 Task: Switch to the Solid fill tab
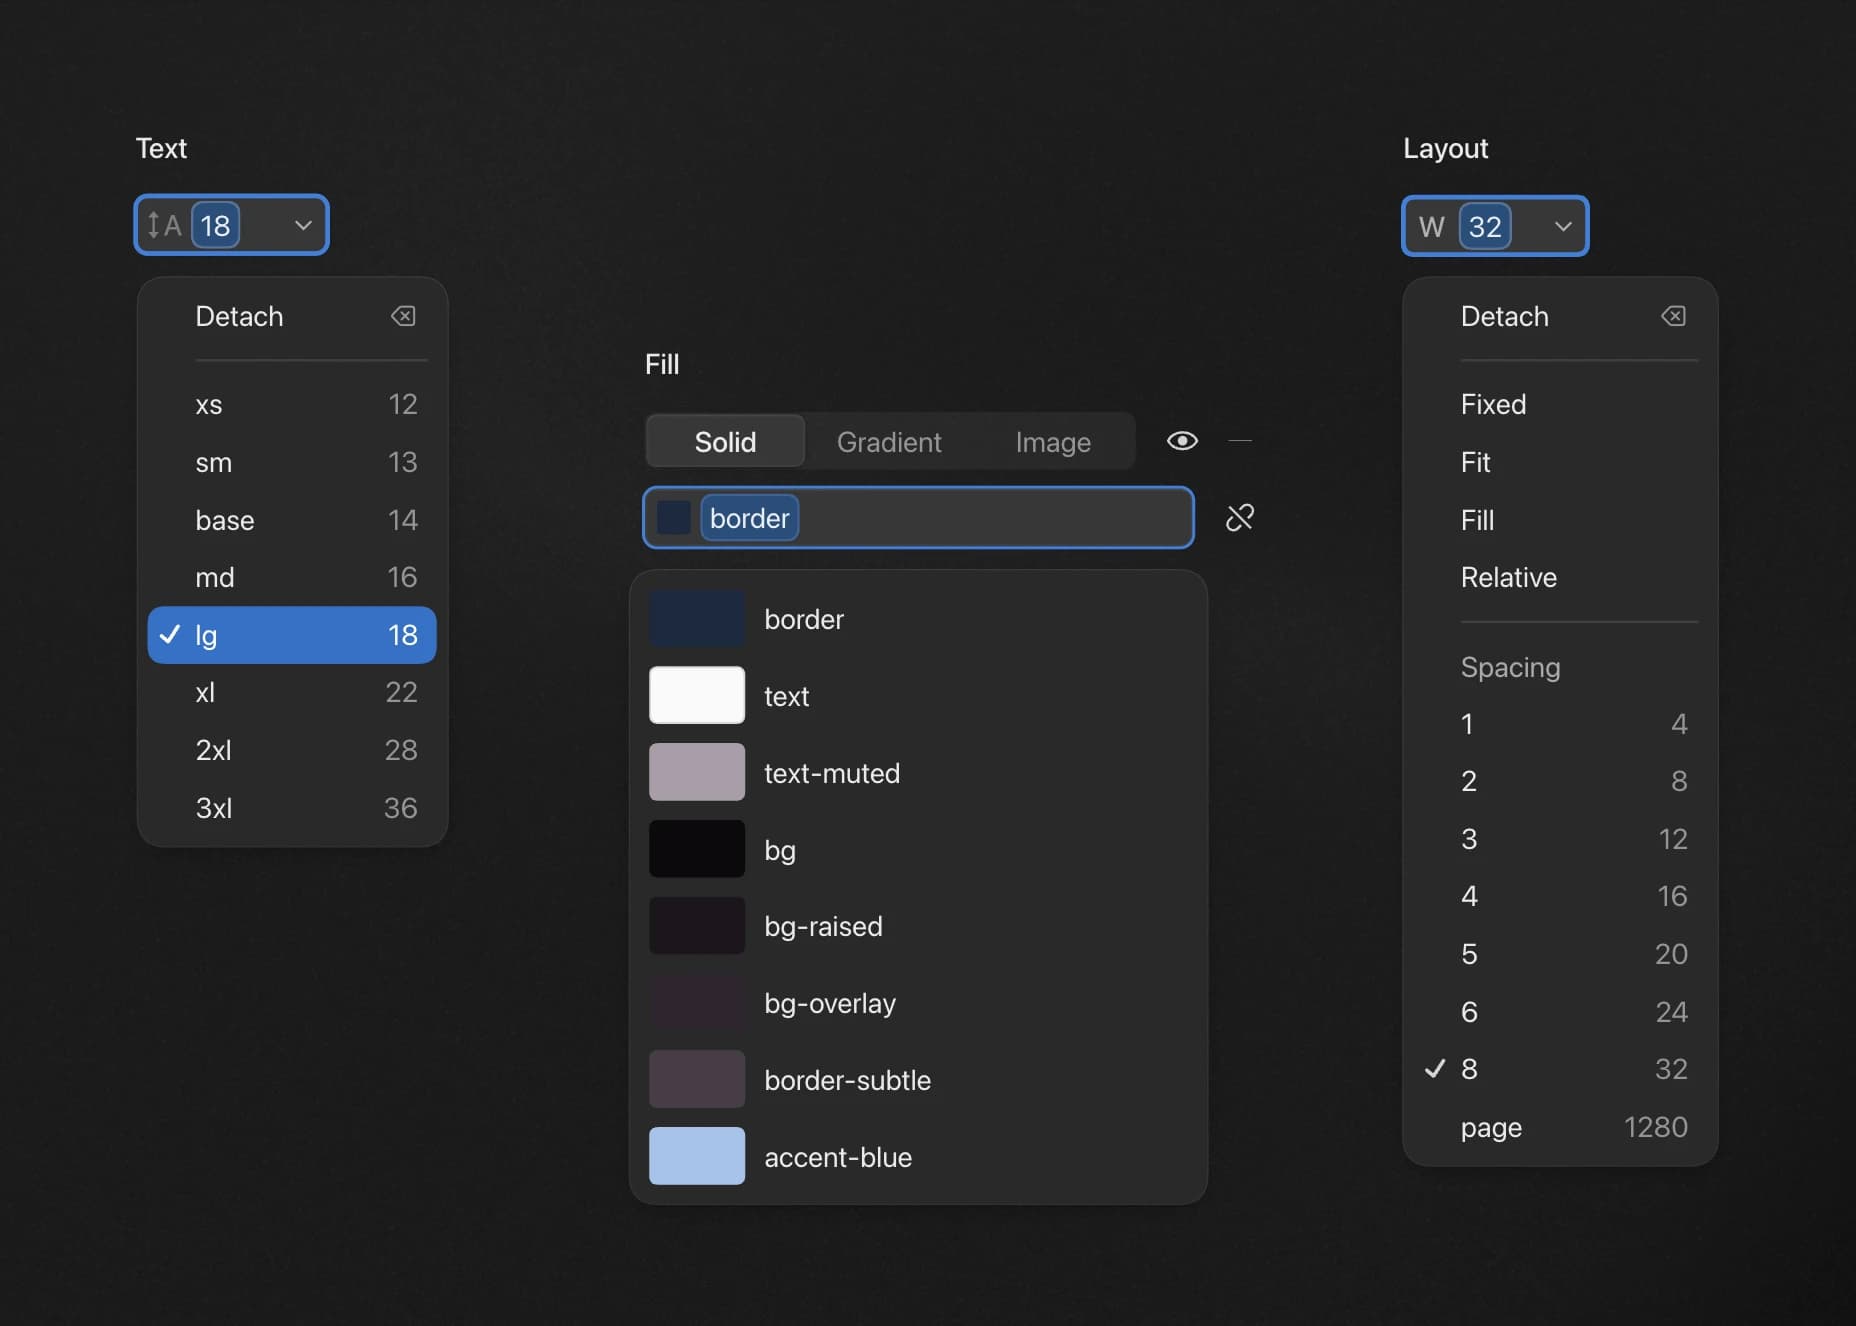coord(725,441)
